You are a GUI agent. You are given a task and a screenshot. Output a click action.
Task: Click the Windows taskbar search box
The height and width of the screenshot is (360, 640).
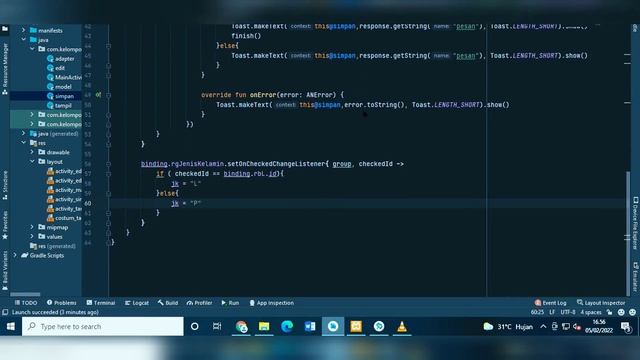coord(102,327)
